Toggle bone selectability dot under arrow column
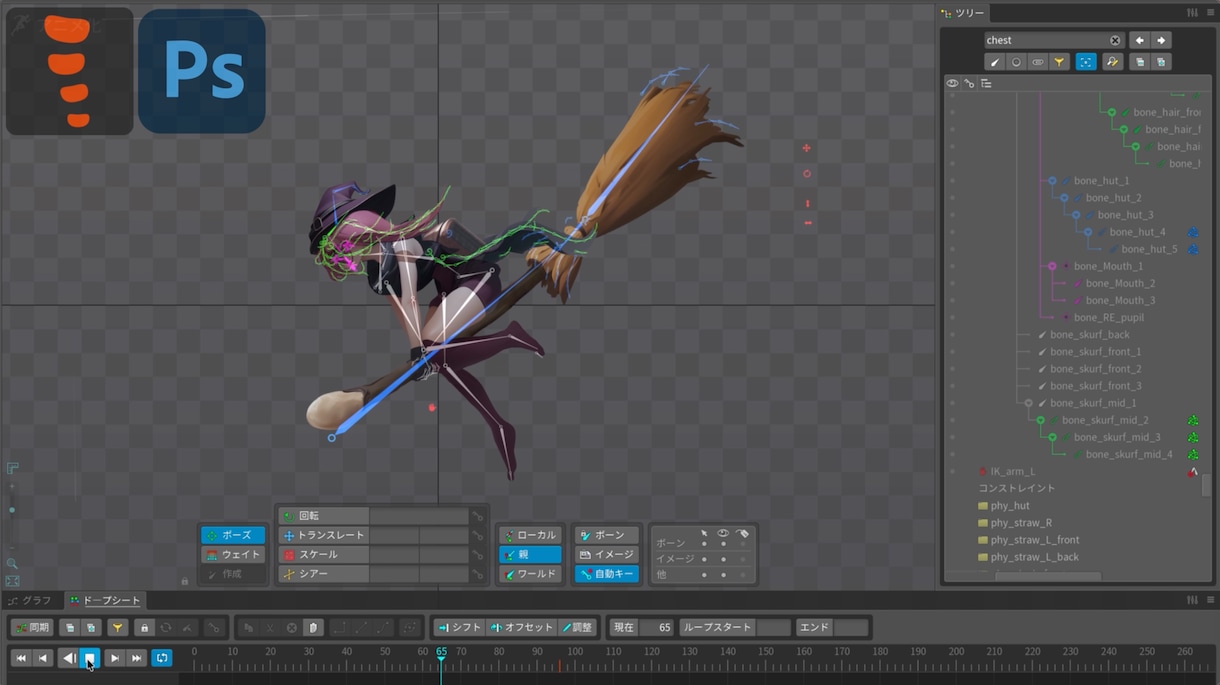 click(704, 544)
